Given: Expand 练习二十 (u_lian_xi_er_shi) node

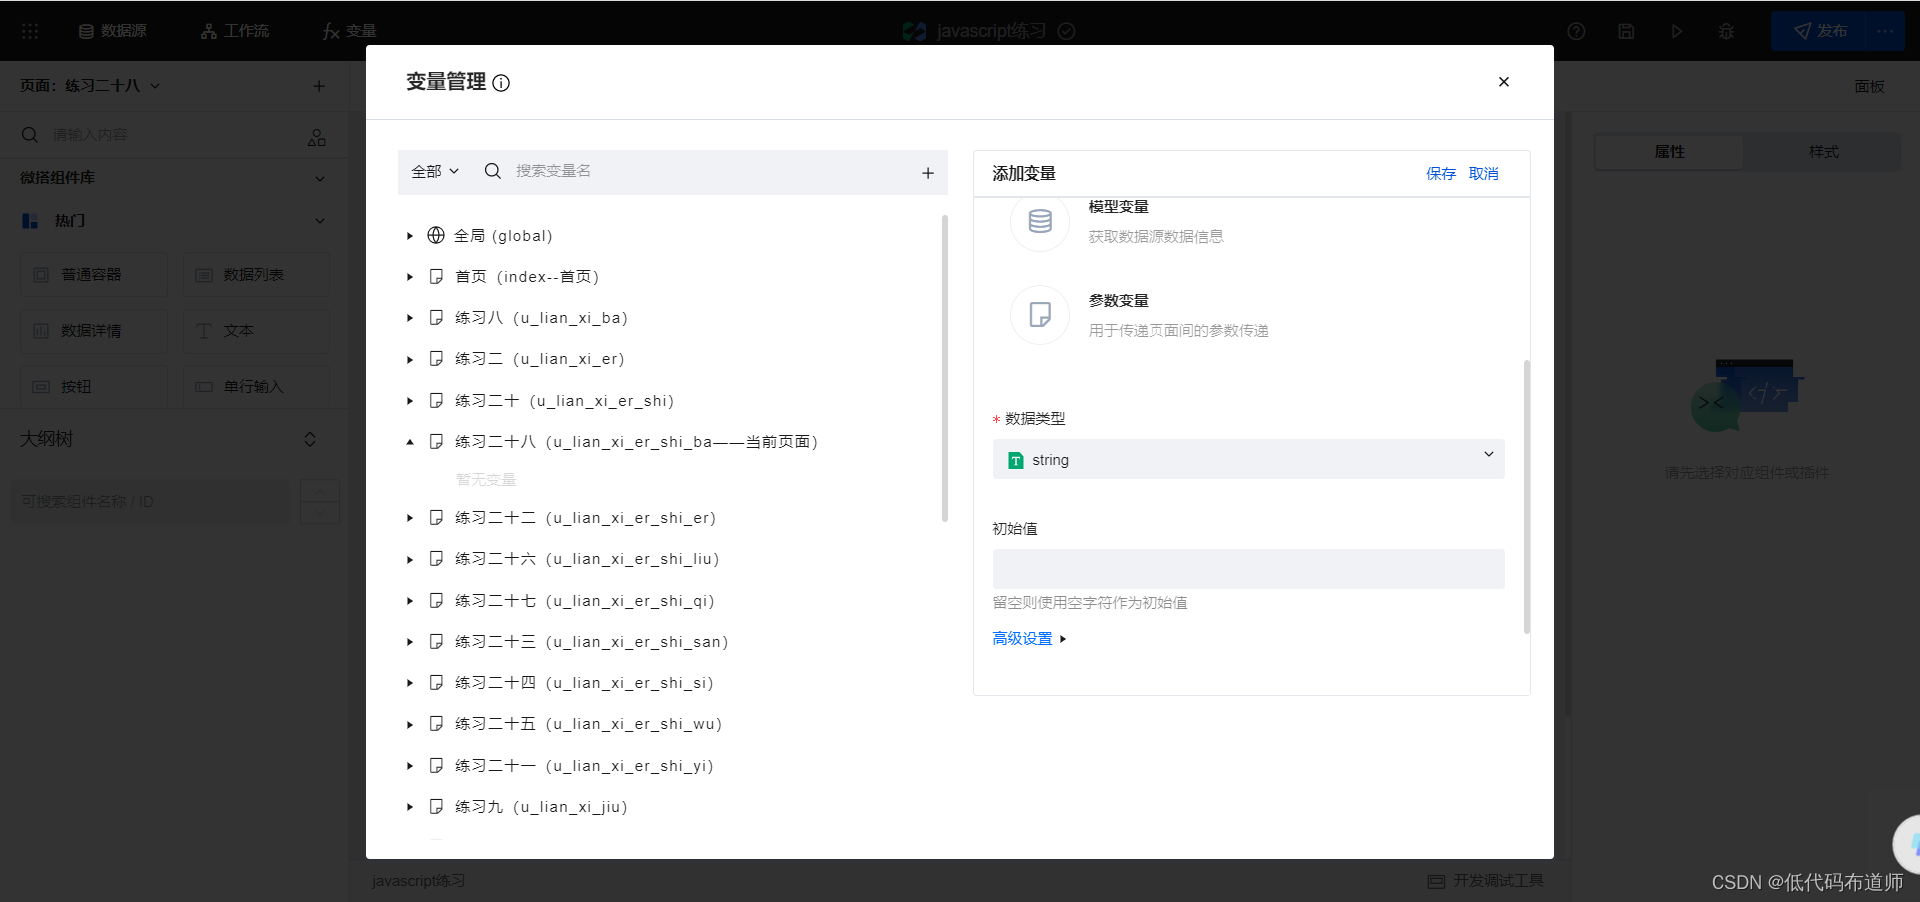Looking at the screenshot, I should coord(410,401).
